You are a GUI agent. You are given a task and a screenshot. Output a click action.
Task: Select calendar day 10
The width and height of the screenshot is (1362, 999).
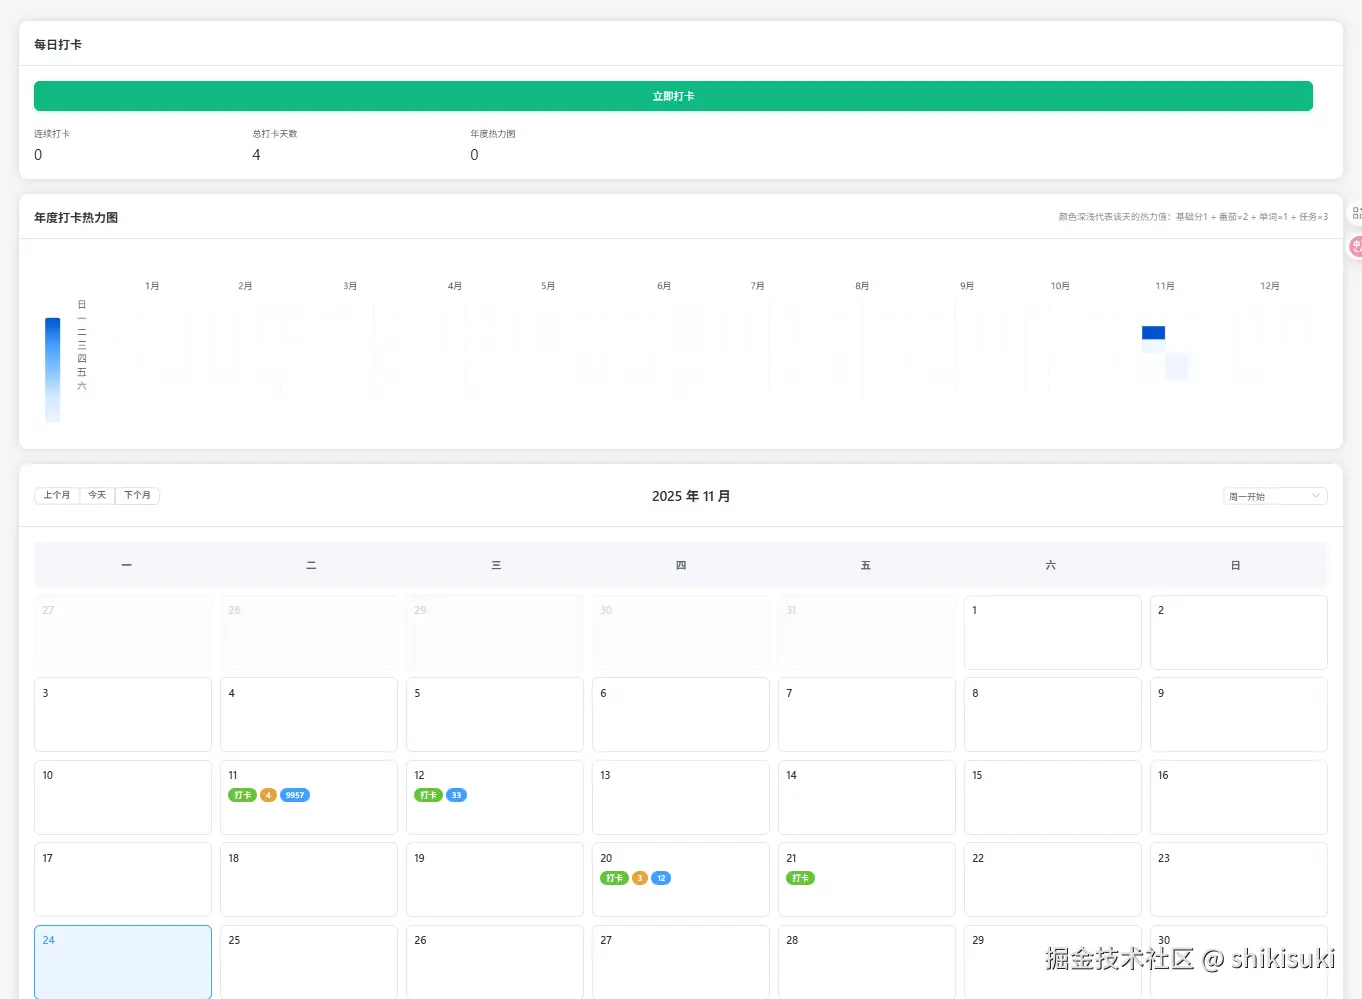click(123, 797)
